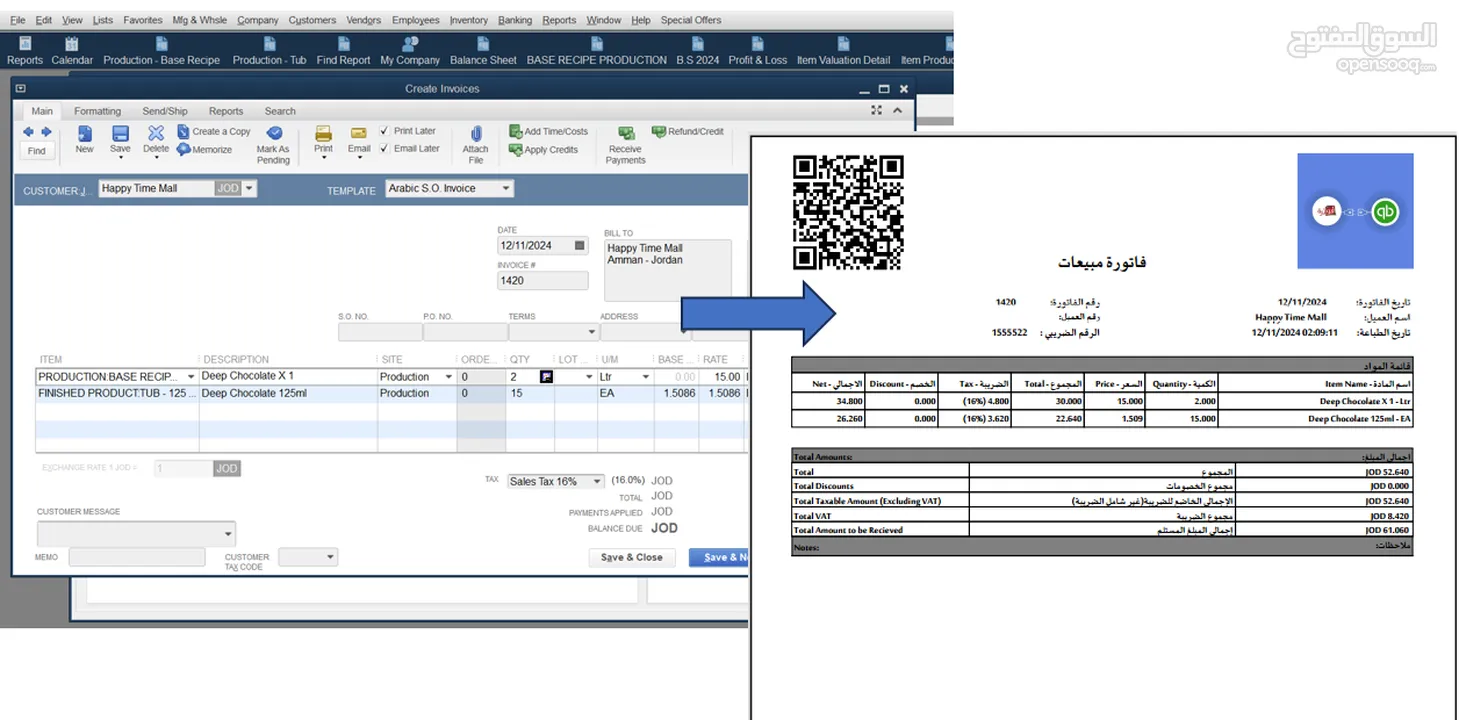Image resolution: width=1459 pixels, height=720 pixels.
Task: Click the Find button
Action: tap(37, 151)
